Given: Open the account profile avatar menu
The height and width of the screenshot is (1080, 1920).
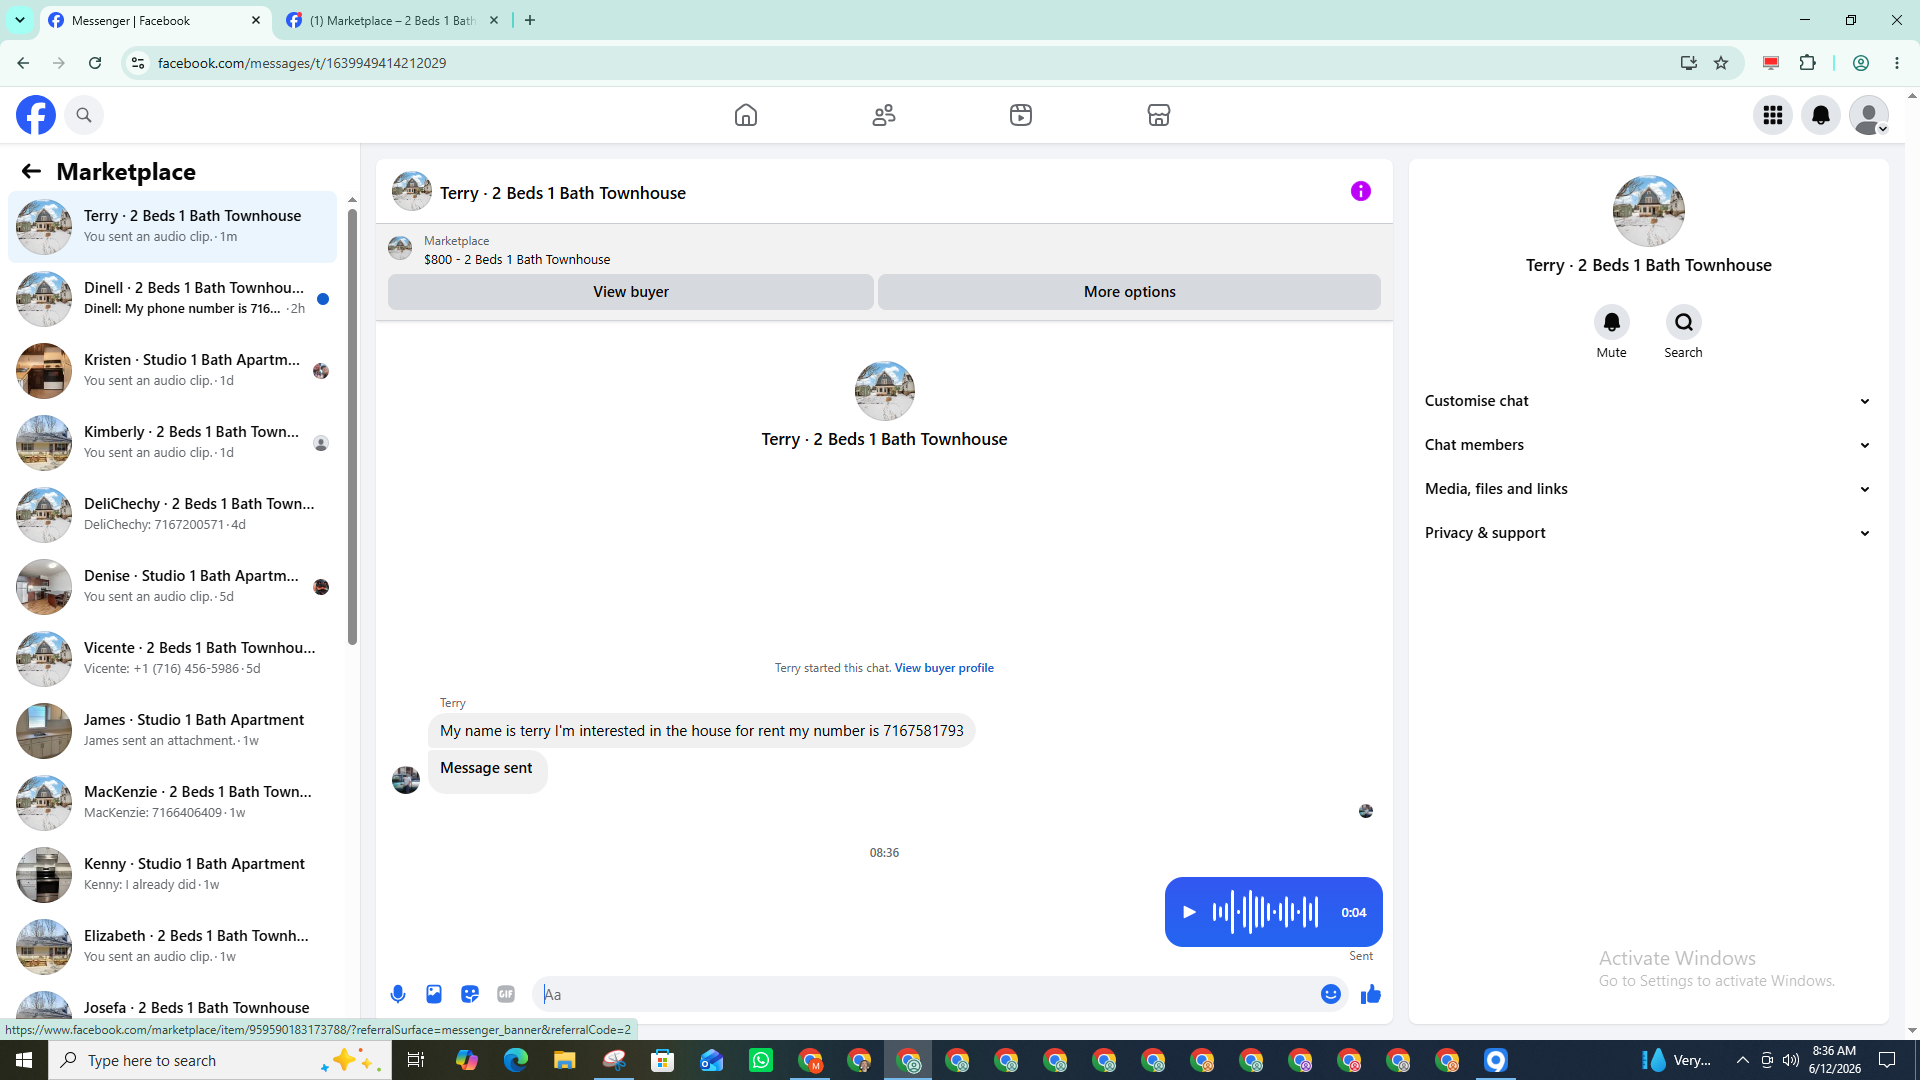Looking at the screenshot, I should (x=1869, y=115).
